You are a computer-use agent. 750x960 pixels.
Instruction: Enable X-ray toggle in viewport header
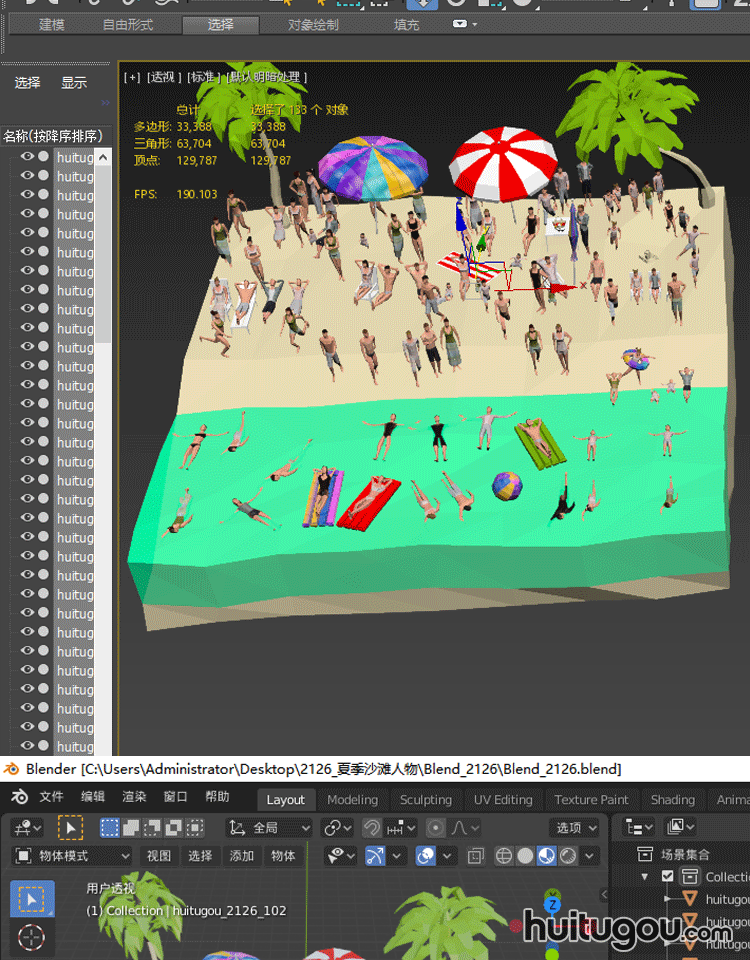click(x=476, y=856)
